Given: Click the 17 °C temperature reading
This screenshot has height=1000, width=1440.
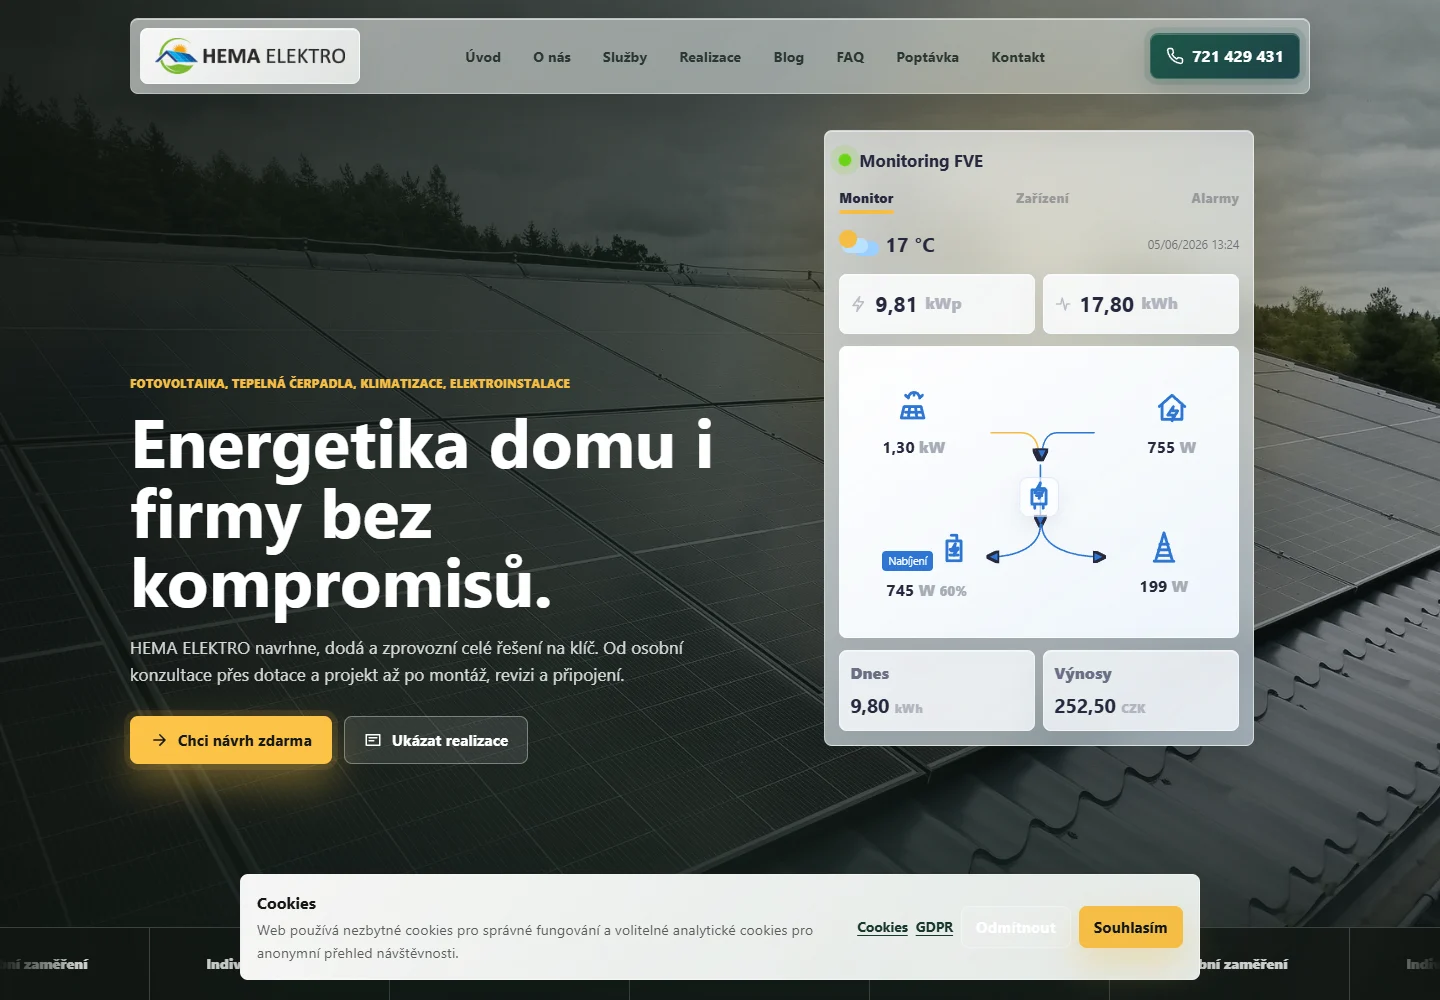Looking at the screenshot, I should (x=910, y=245).
